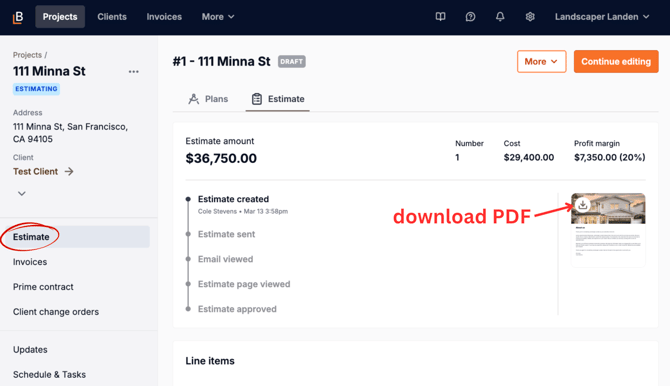
Task: Open Projects in top navigation
Action: click(x=60, y=17)
